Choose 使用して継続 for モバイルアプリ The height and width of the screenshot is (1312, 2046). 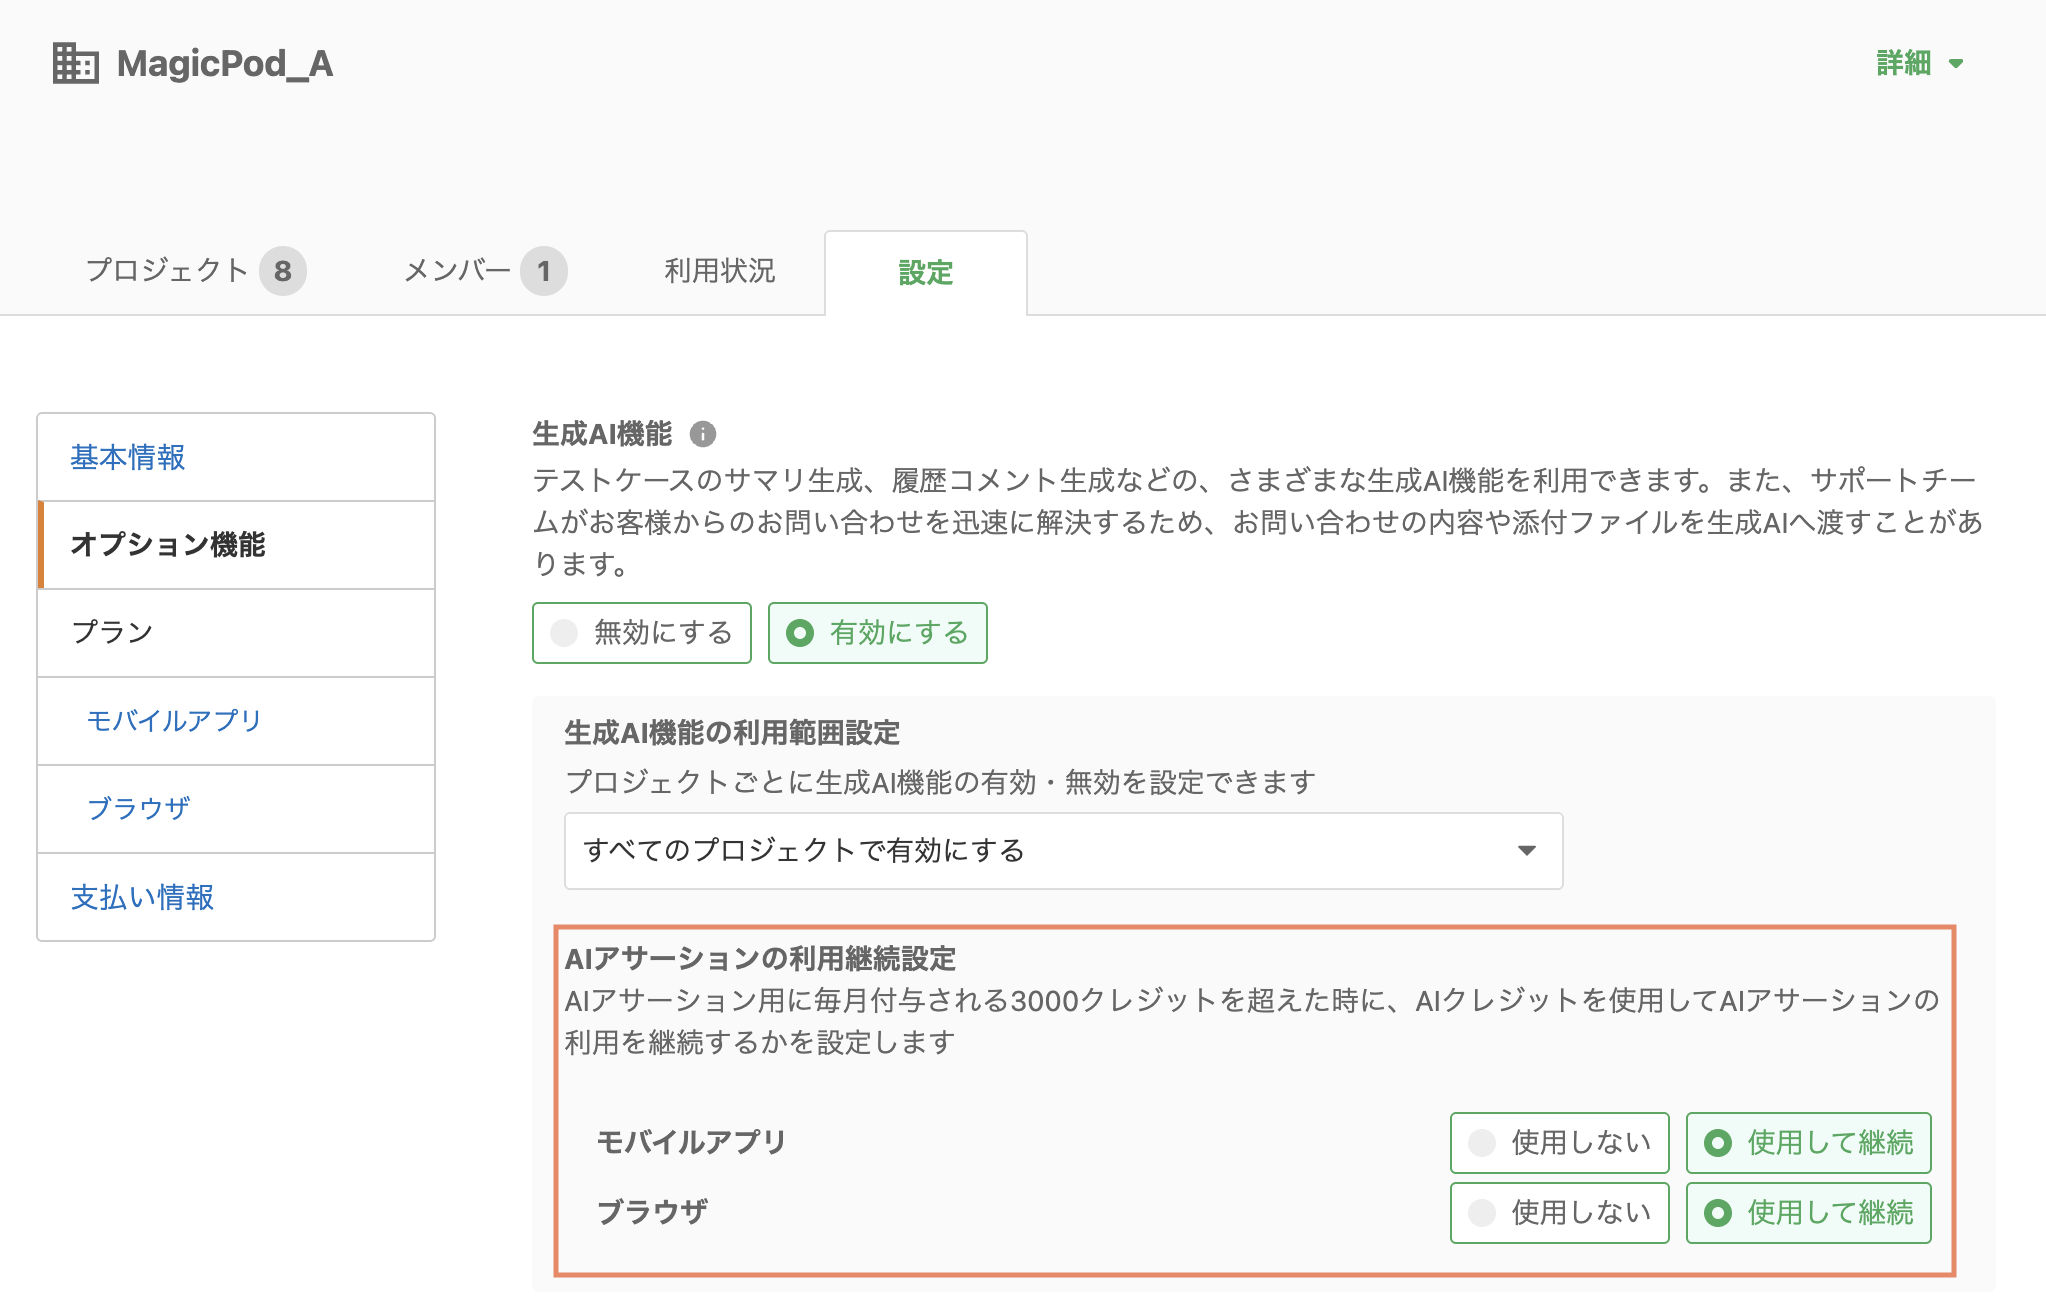pyautogui.click(x=1809, y=1143)
